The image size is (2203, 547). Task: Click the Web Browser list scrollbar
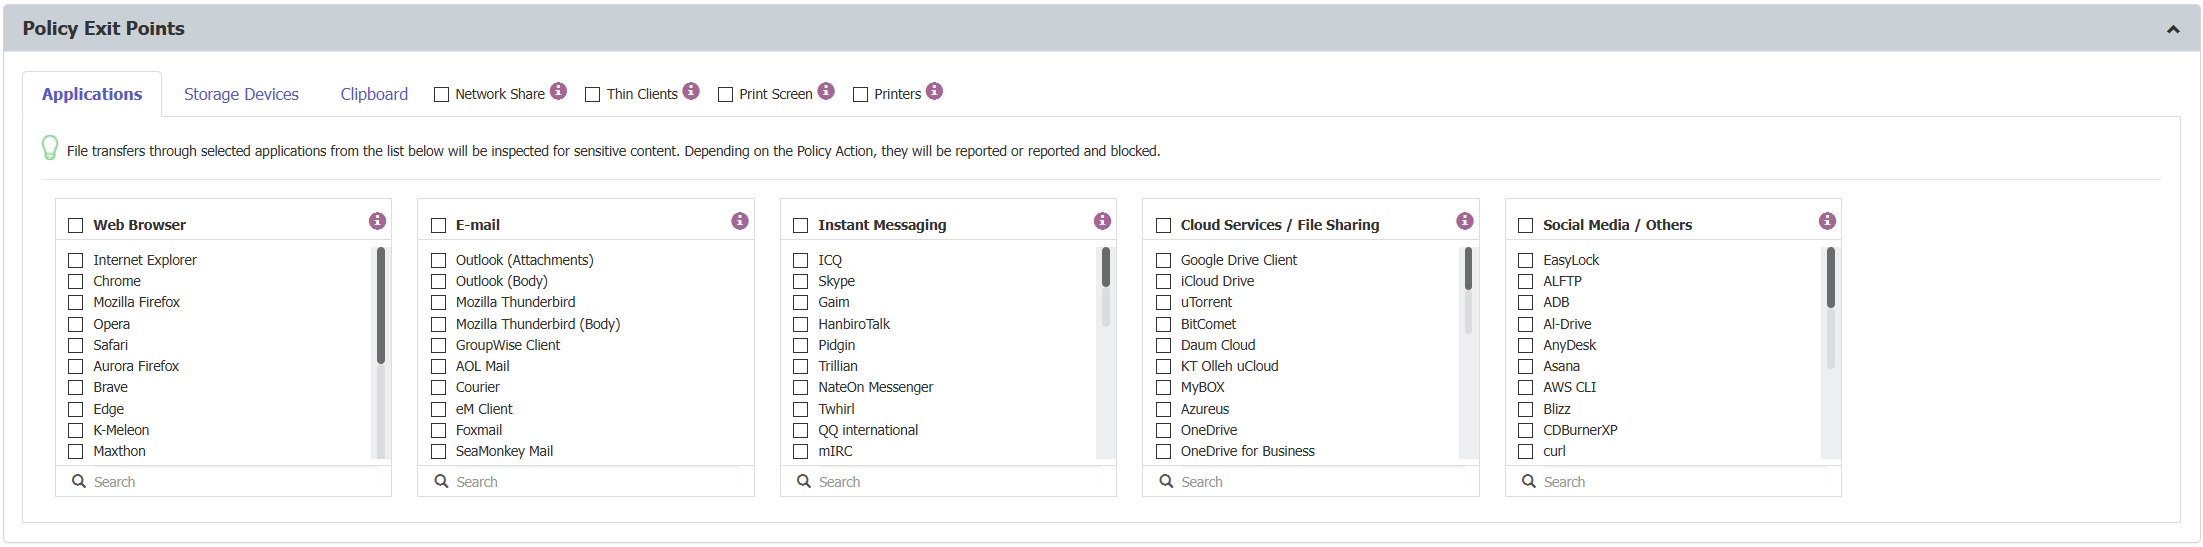click(380, 306)
